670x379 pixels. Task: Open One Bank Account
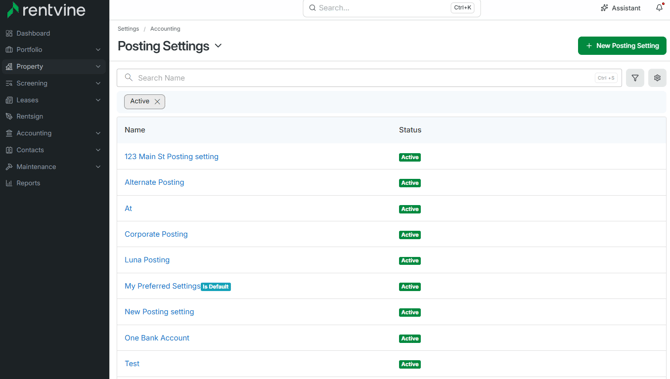point(157,338)
